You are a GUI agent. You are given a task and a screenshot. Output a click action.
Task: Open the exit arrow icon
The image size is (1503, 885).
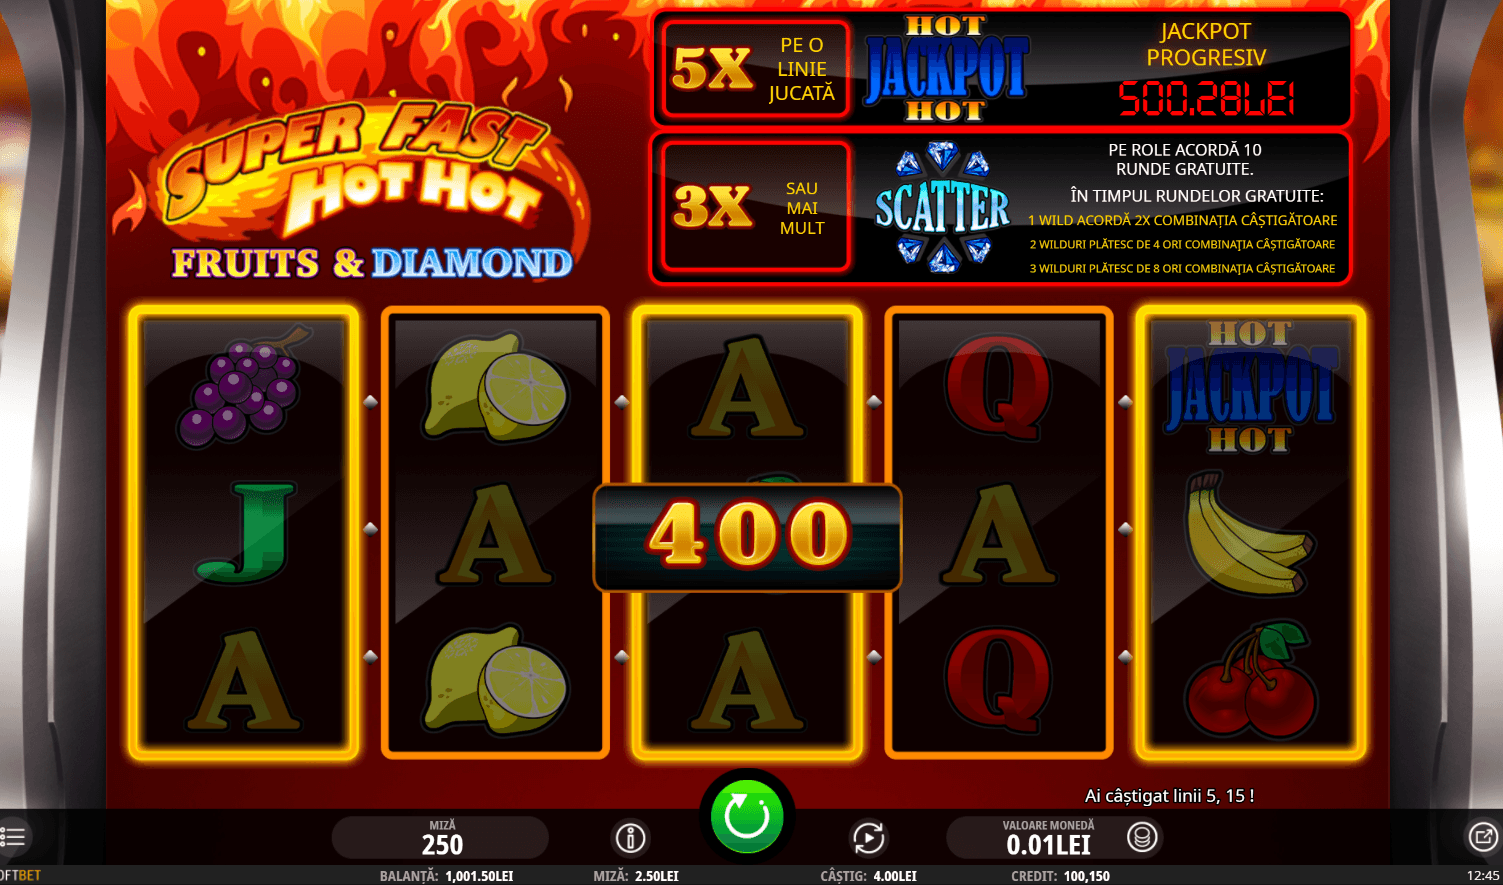point(1482,836)
